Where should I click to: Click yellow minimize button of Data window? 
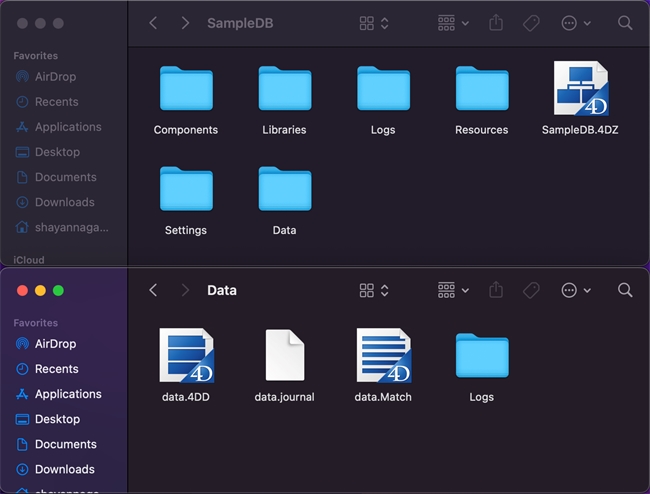[40, 291]
